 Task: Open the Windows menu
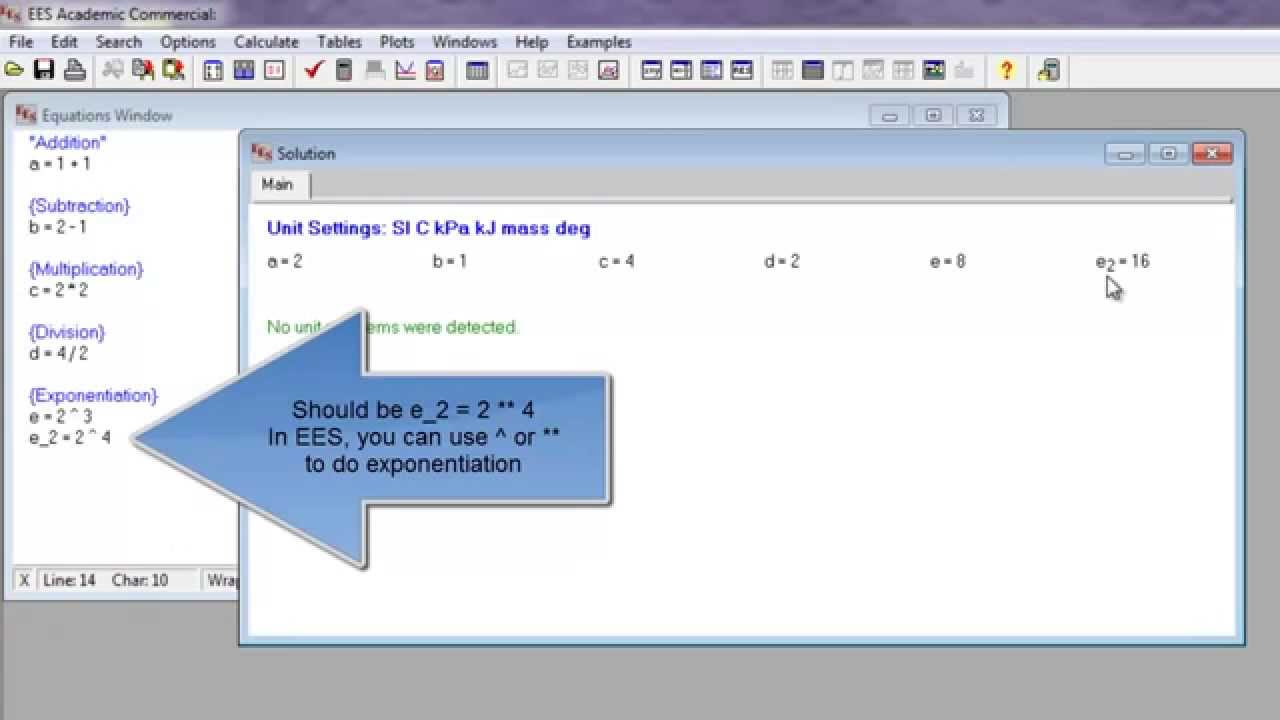(465, 42)
